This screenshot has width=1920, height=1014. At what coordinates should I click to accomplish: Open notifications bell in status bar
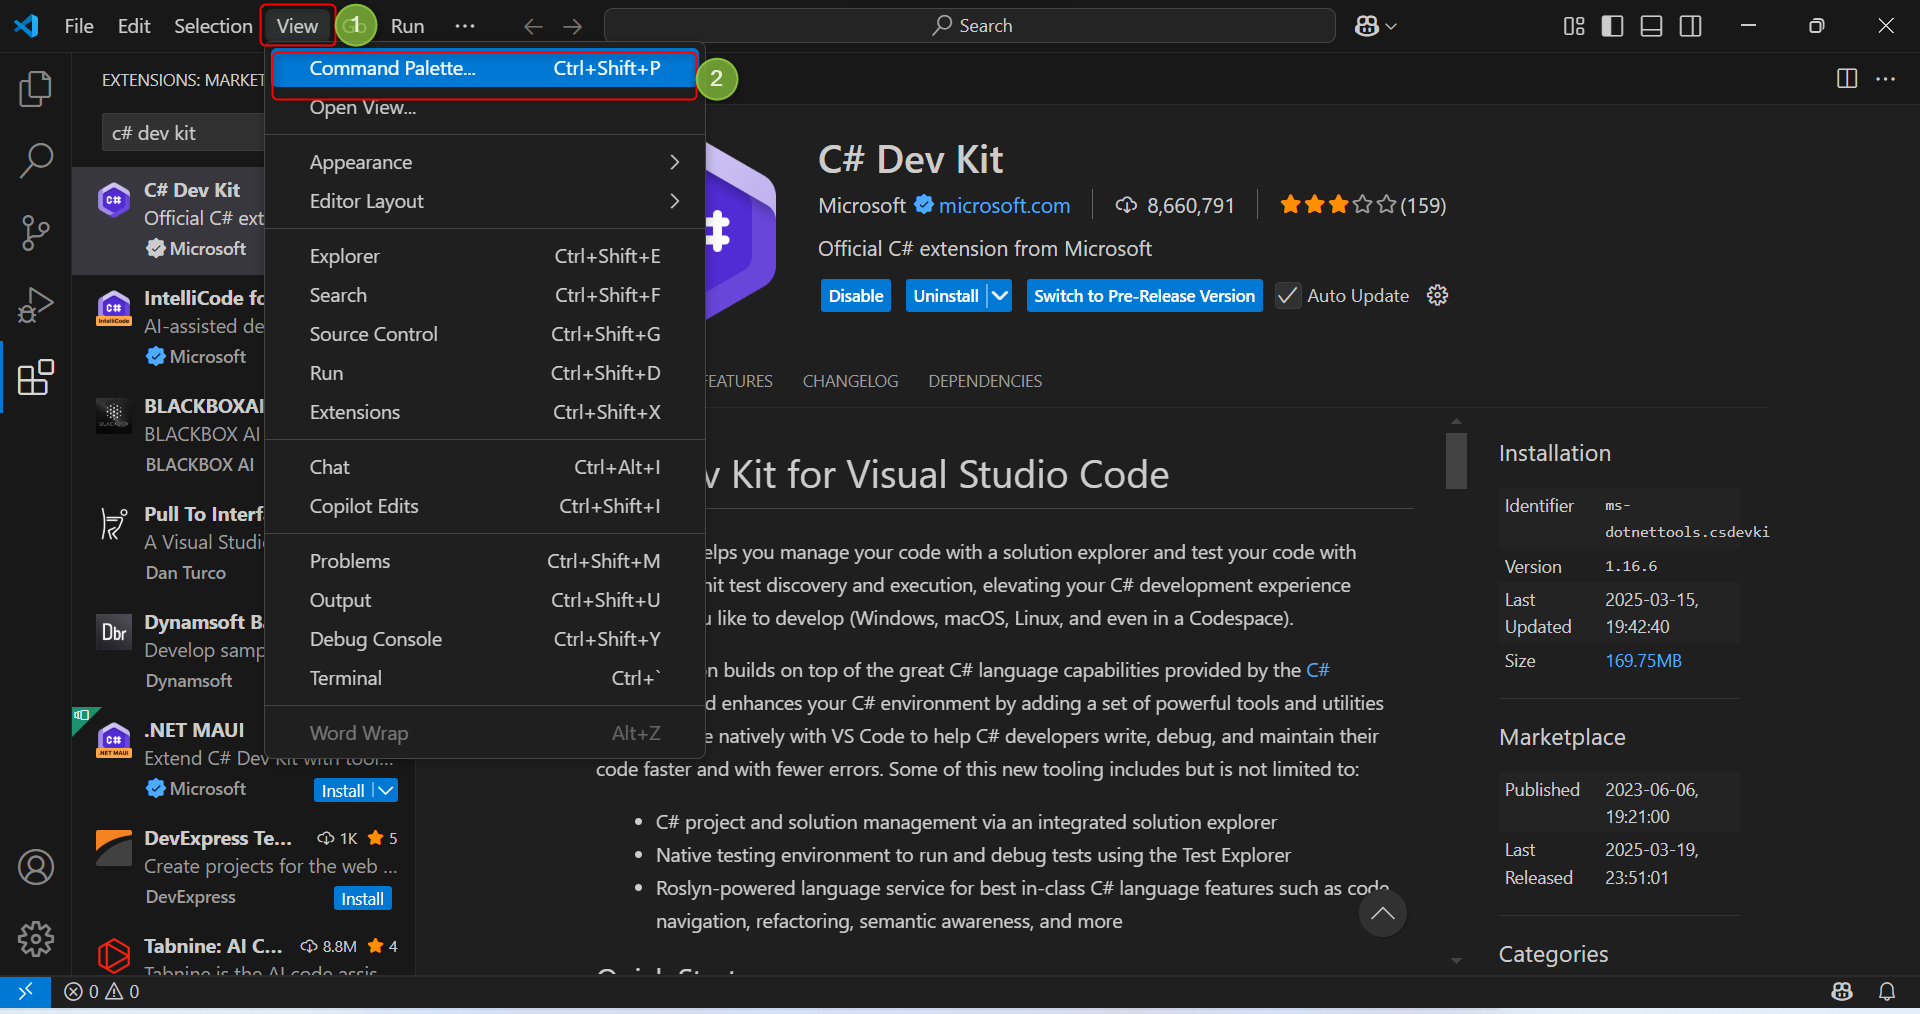point(1887,991)
